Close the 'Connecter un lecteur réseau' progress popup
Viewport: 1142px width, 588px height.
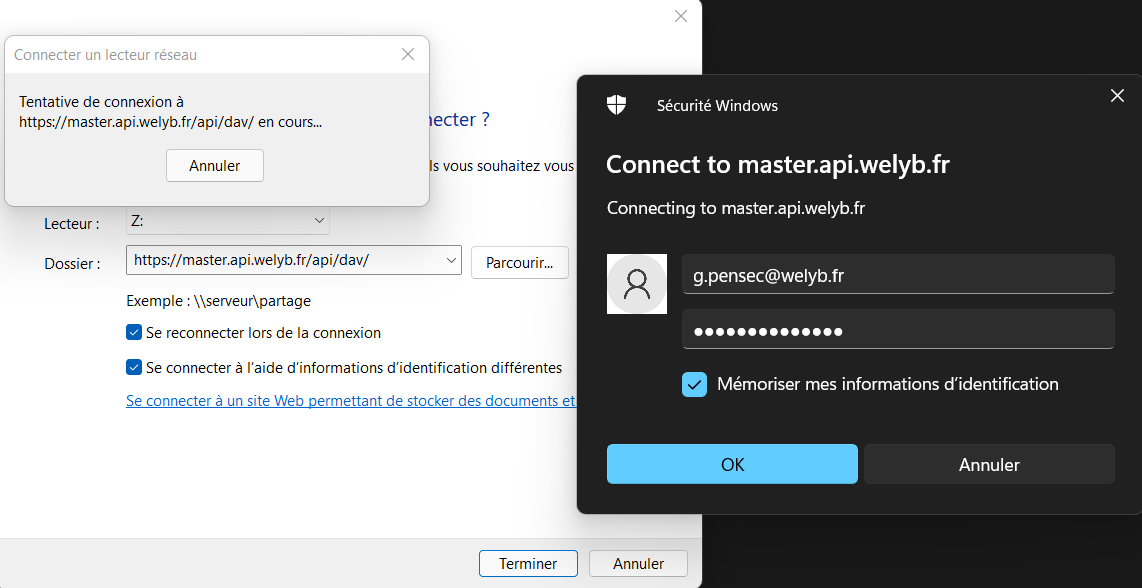tap(408, 55)
